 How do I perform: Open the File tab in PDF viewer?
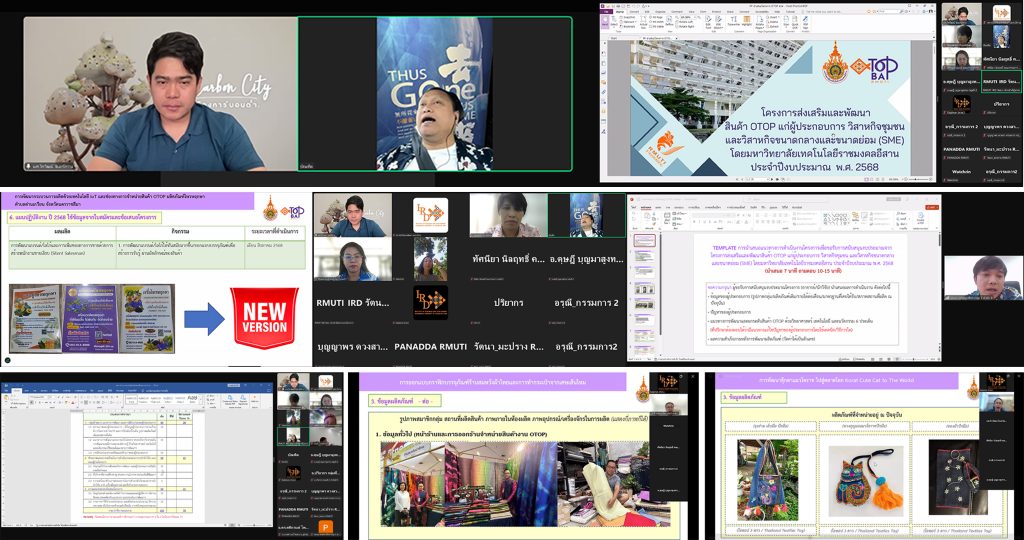tap(605, 11)
